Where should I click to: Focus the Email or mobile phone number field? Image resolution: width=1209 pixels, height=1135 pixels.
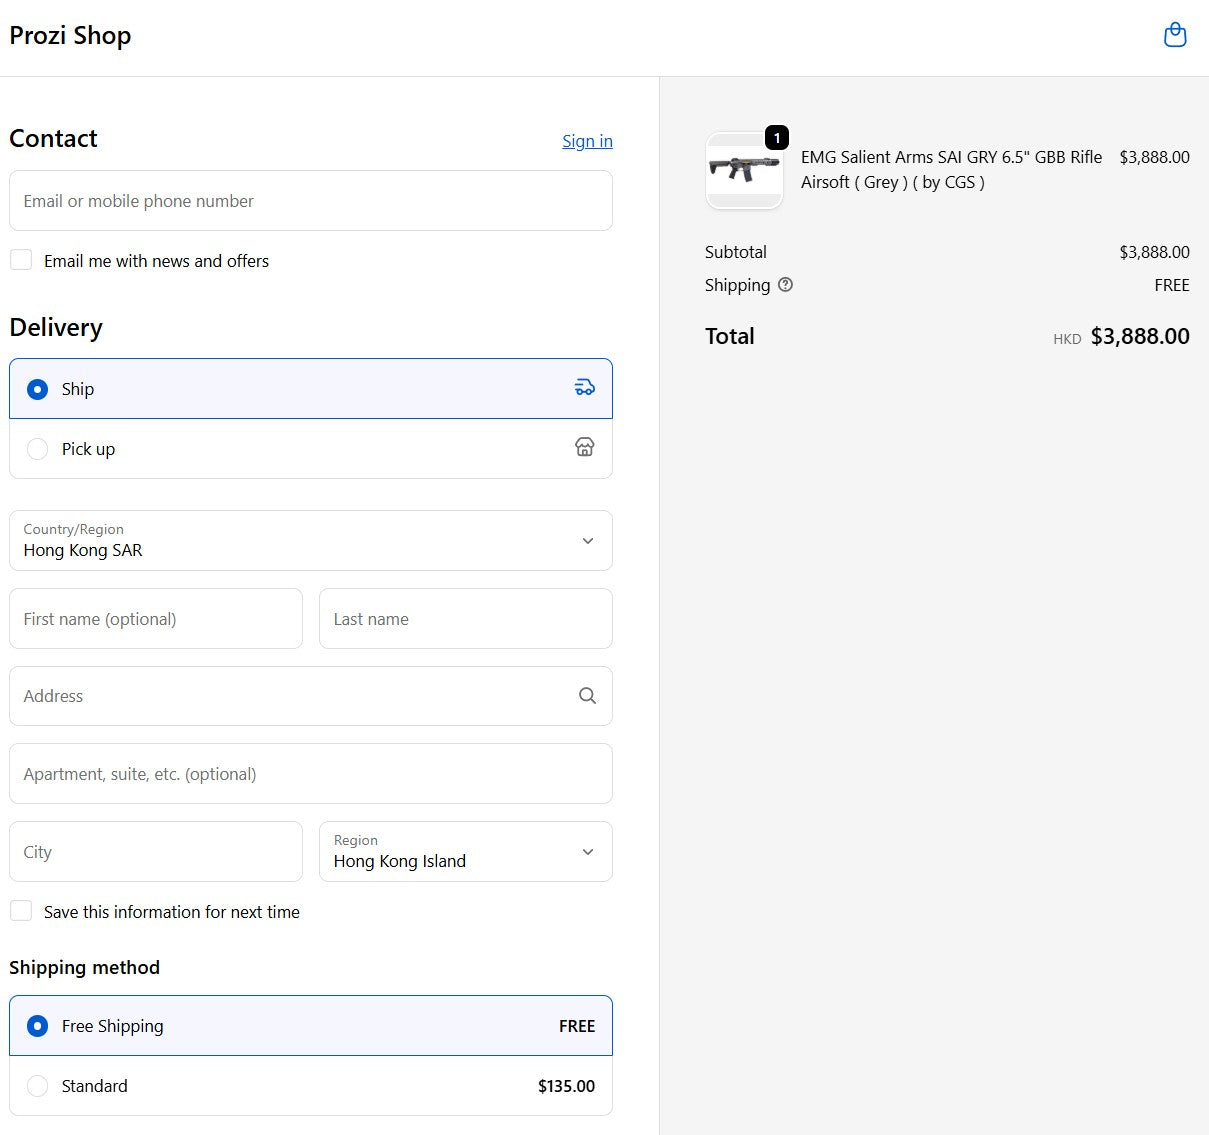(x=310, y=201)
